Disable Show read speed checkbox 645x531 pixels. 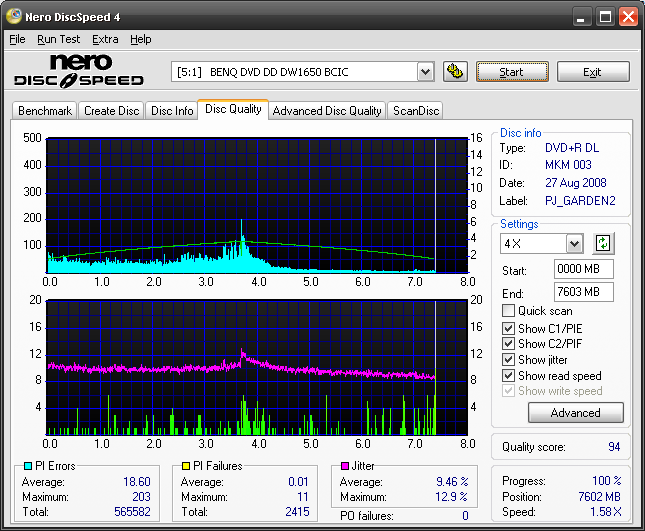point(508,376)
